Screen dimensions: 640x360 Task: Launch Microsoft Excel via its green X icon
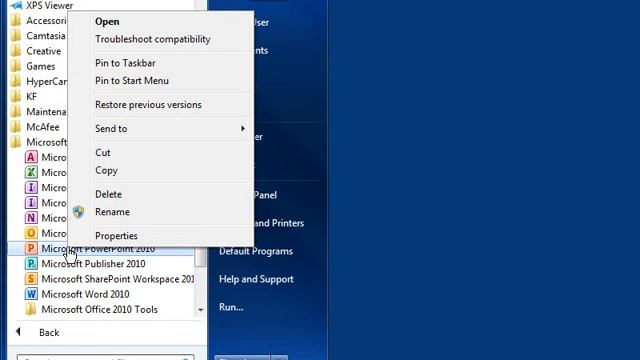coord(31,172)
